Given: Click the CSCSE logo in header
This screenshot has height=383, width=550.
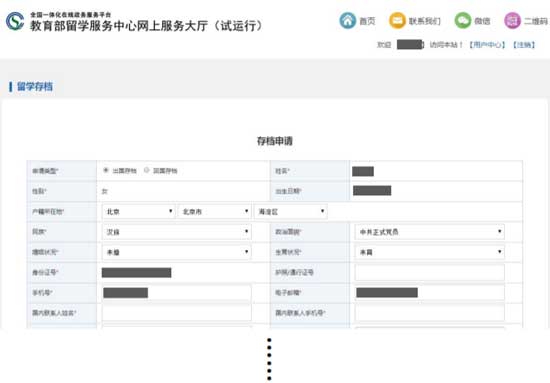Looking at the screenshot, I should point(15,21).
